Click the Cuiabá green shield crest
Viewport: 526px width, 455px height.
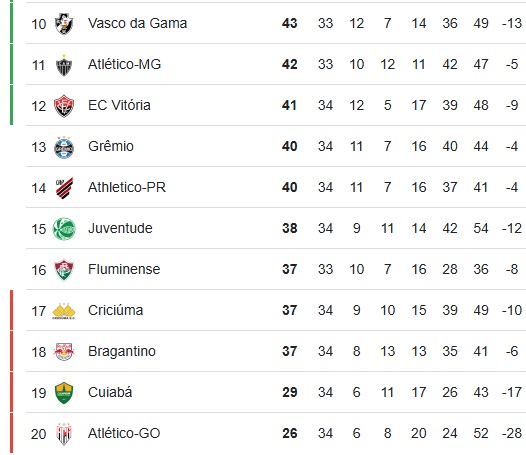click(x=64, y=393)
